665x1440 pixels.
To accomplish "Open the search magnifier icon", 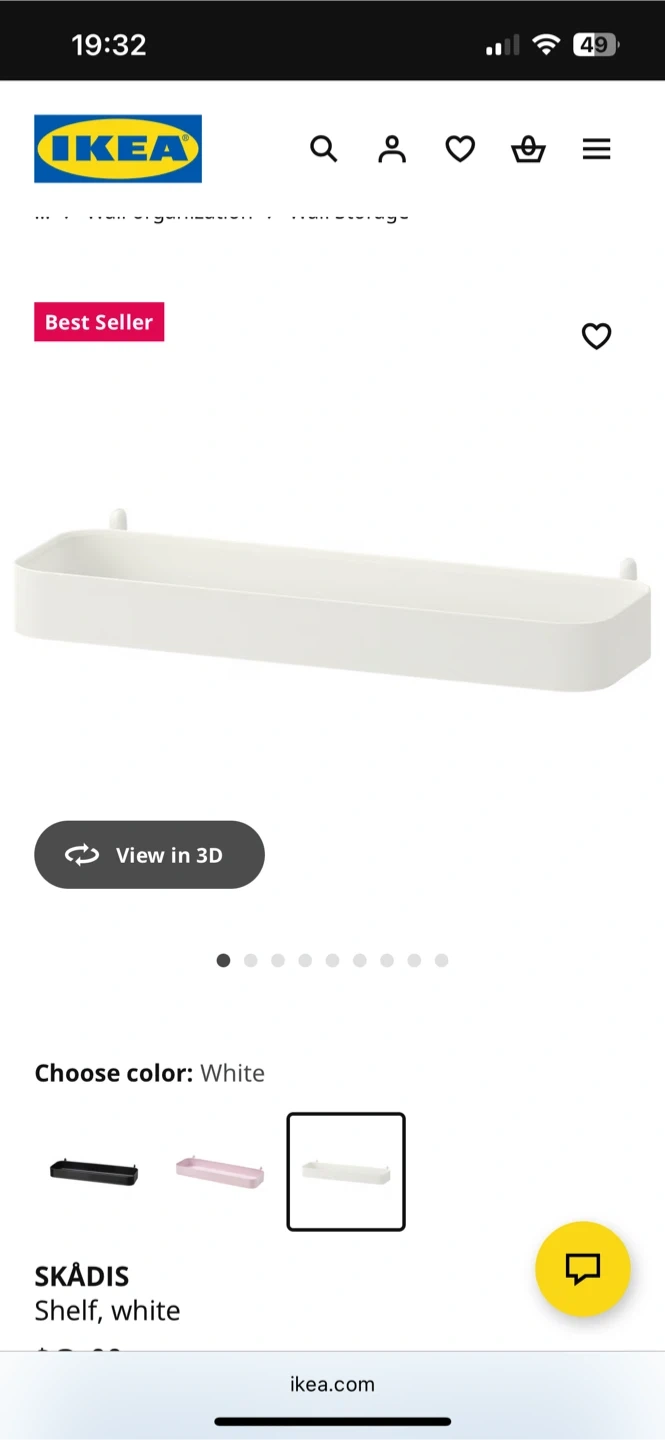I will (323, 149).
